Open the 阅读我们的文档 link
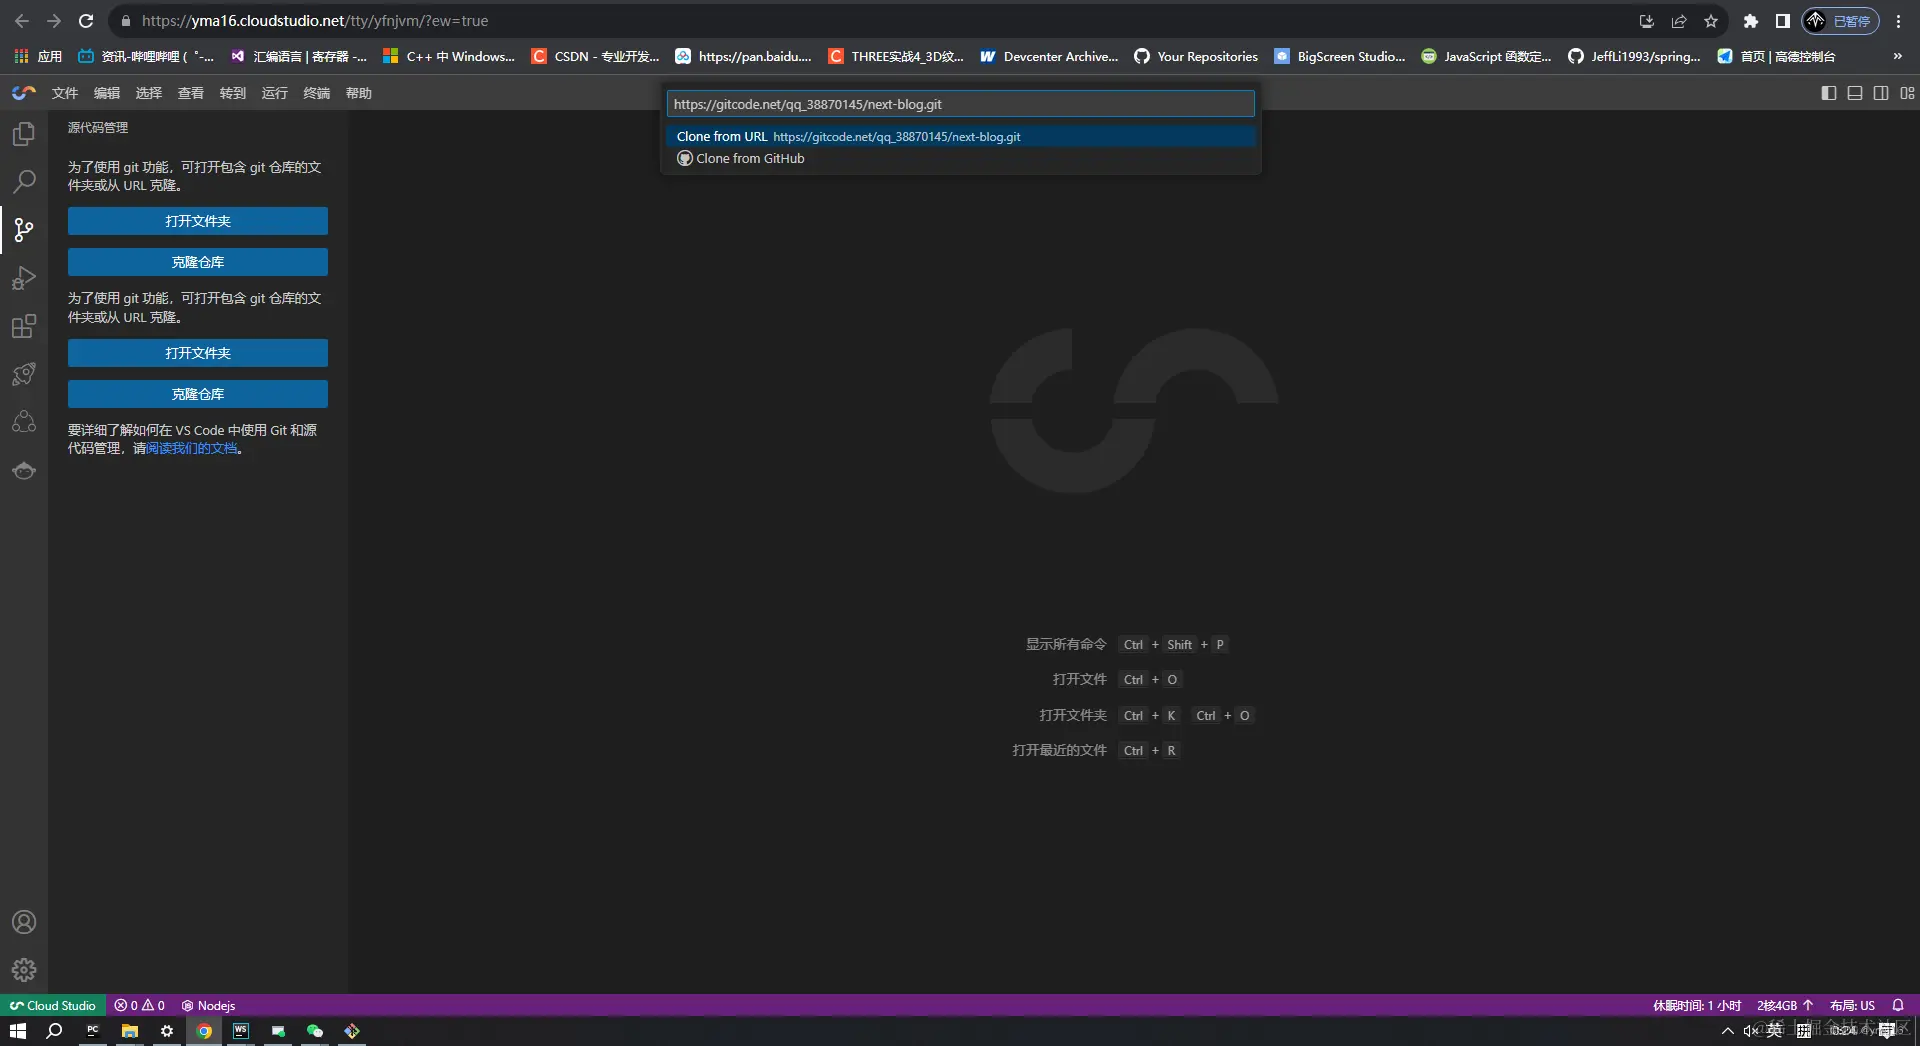The height and width of the screenshot is (1046, 1920). coord(190,449)
